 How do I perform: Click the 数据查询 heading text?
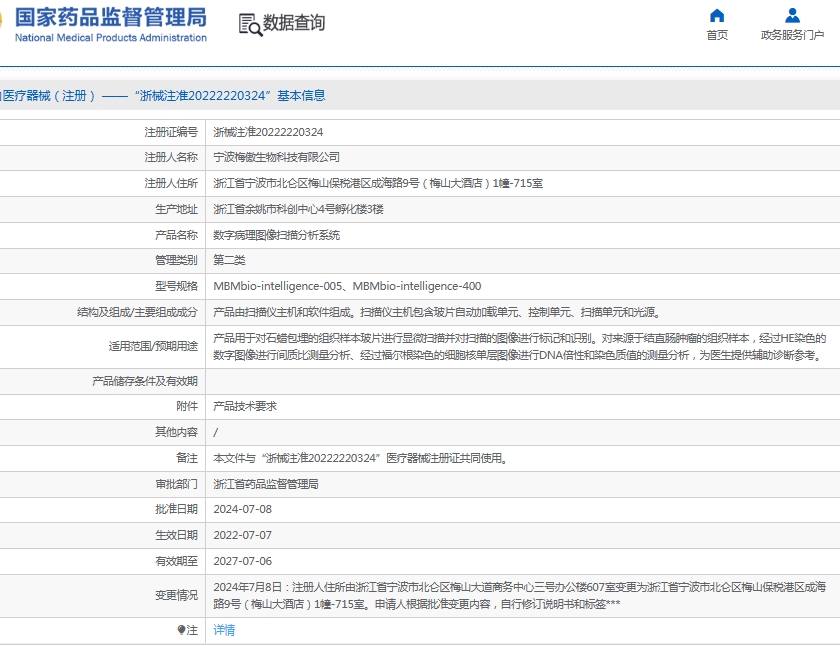point(294,23)
